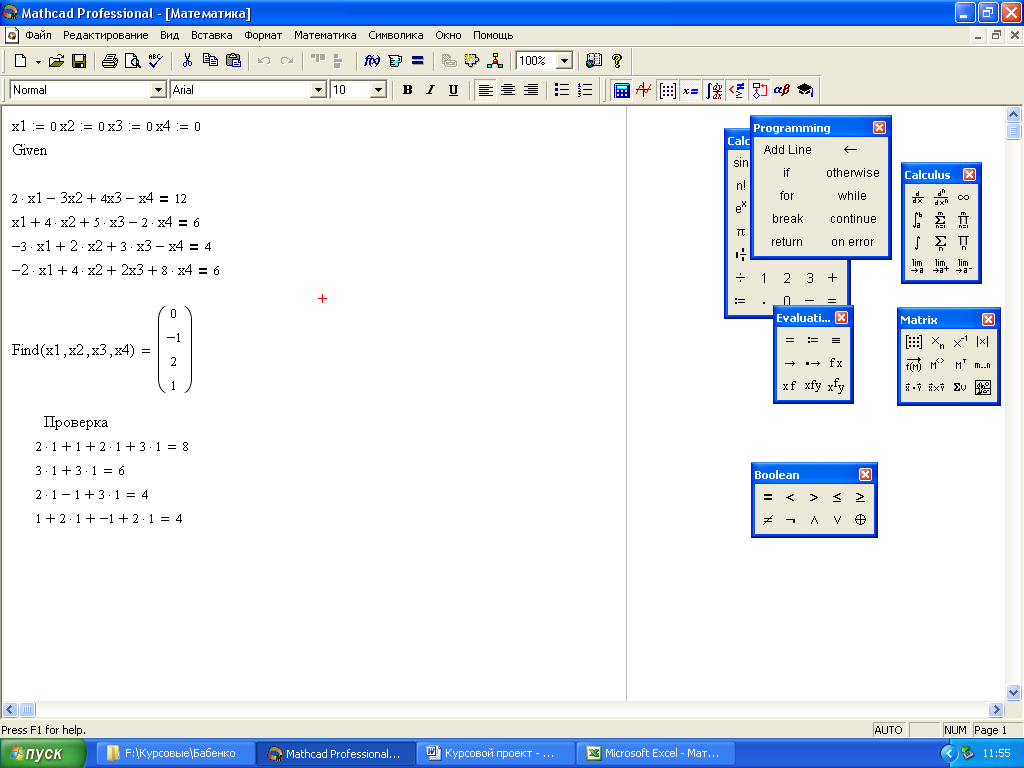The height and width of the screenshot is (768, 1024).
Task: Toggle underline text formatting
Action: 453,90
